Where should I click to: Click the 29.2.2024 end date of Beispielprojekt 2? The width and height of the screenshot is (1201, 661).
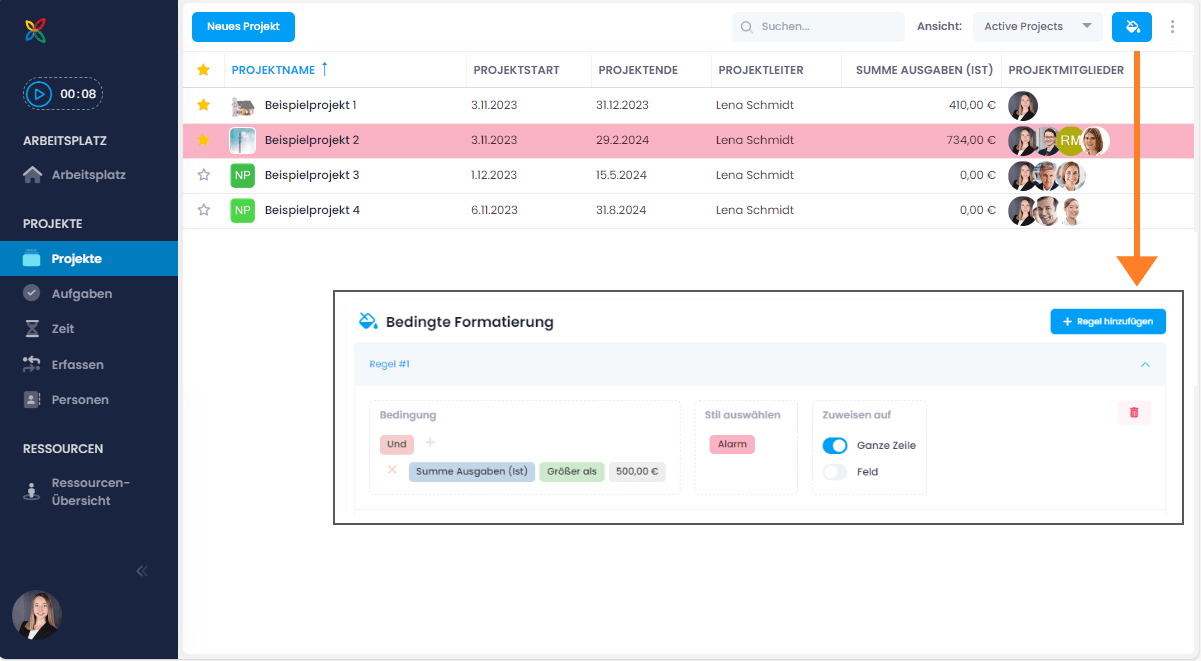point(623,140)
